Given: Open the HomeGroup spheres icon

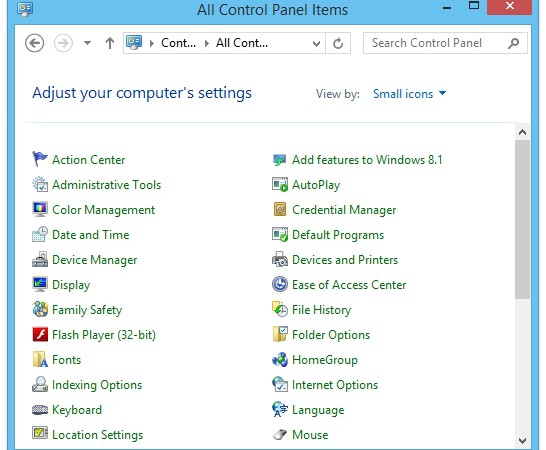Looking at the screenshot, I should pyautogui.click(x=280, y=359).
